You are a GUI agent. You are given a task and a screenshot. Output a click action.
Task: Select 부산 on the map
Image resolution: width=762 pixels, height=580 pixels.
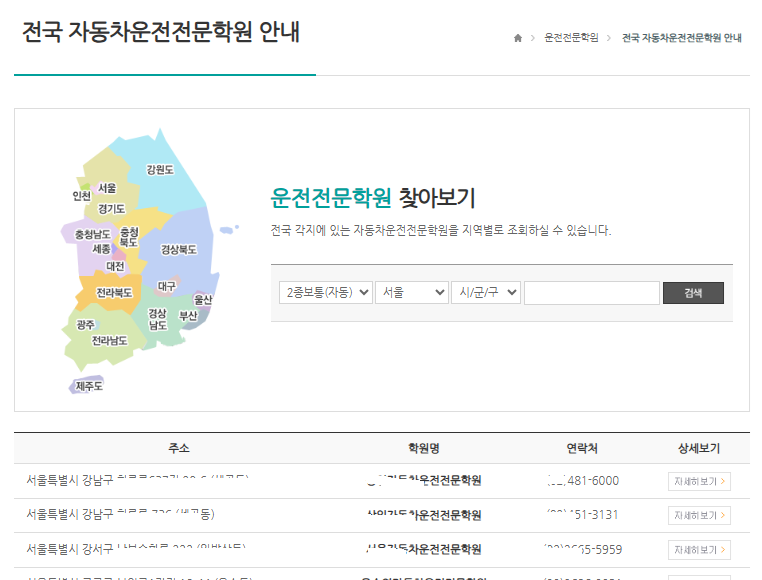(x=188, y=316)
